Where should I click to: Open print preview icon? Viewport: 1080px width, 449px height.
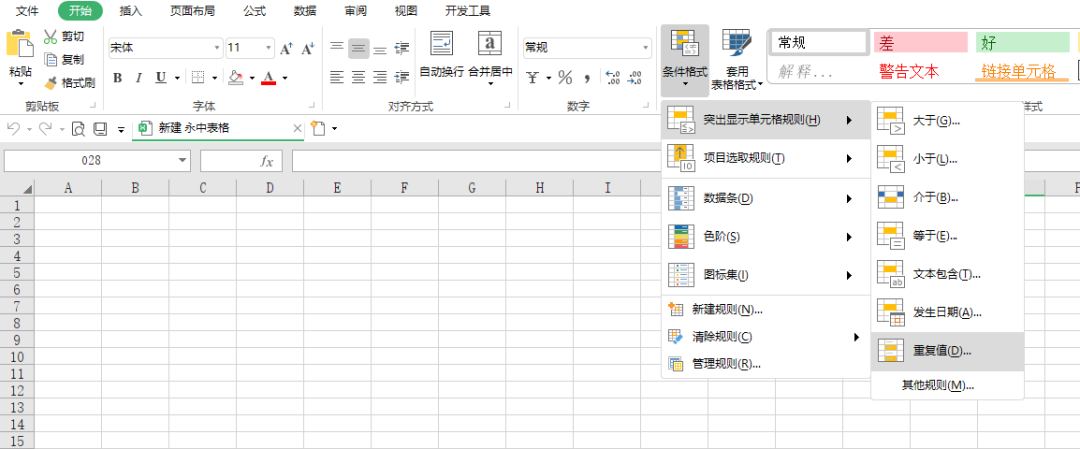[x=79, y=128]
